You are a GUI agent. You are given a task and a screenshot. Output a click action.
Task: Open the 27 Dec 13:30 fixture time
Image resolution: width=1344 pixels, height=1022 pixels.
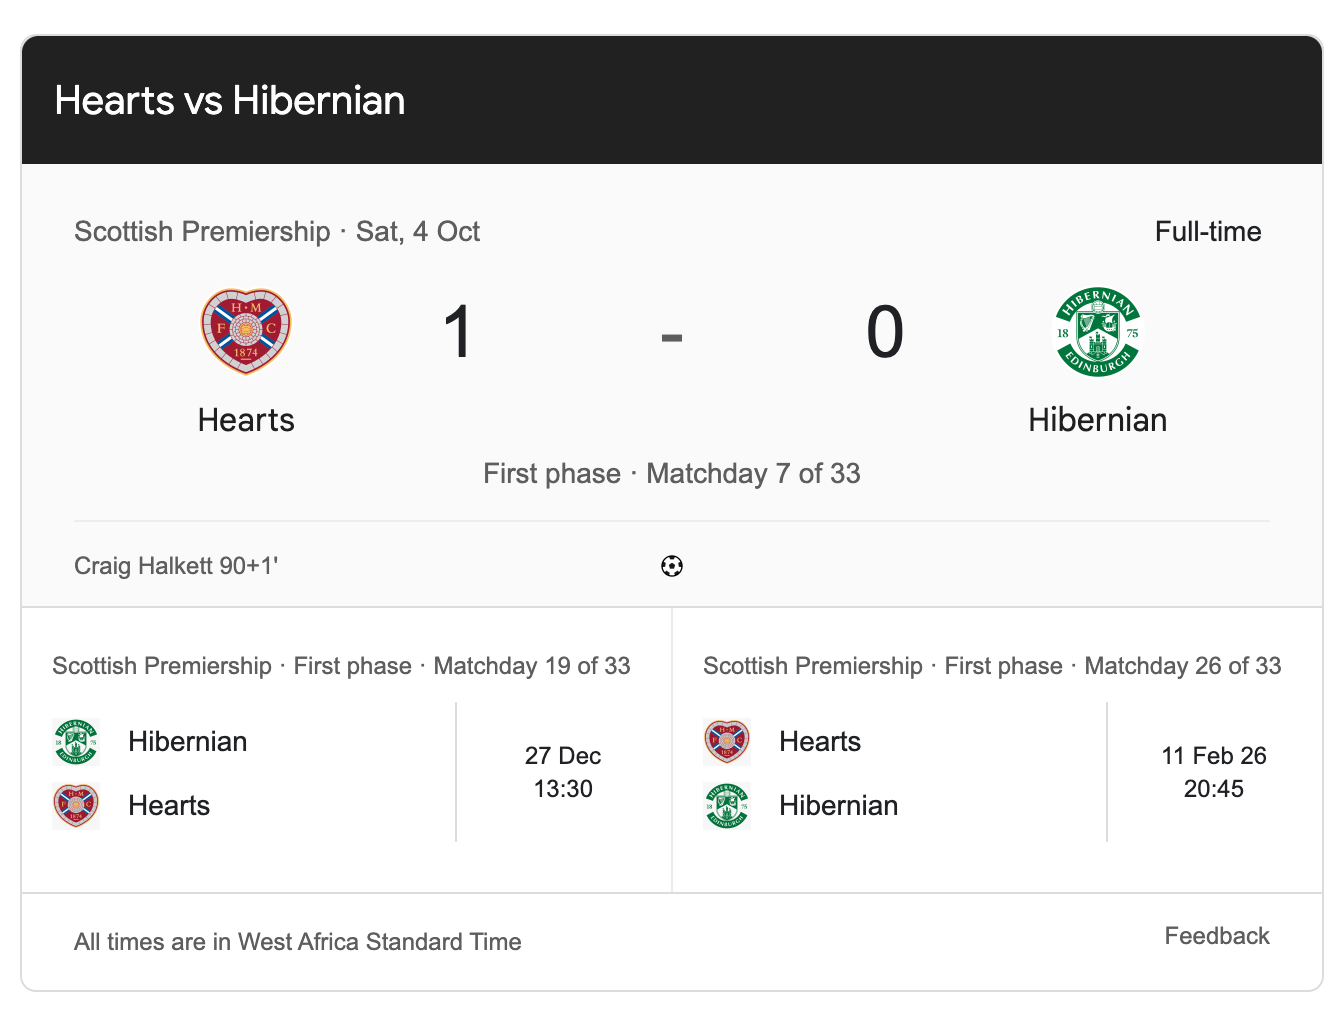click(563, 772)
